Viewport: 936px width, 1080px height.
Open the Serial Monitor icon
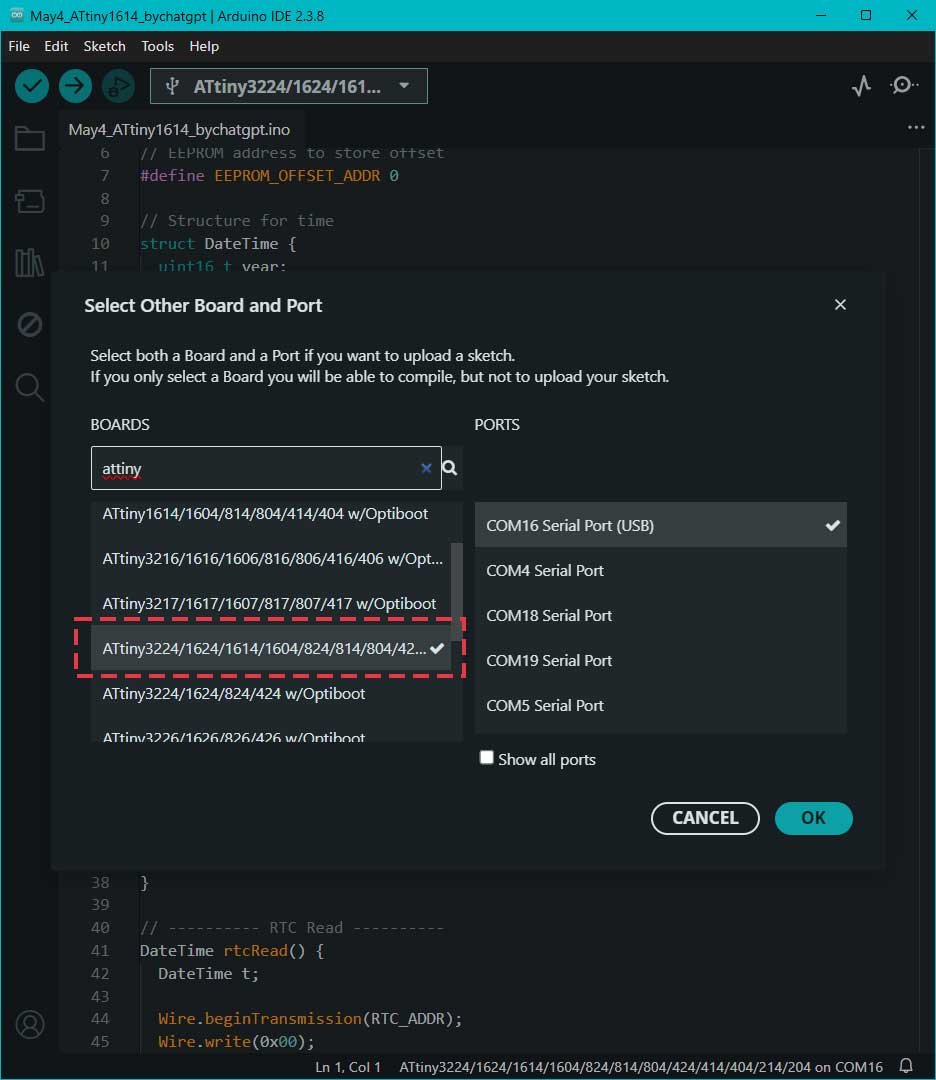point(903,85)
